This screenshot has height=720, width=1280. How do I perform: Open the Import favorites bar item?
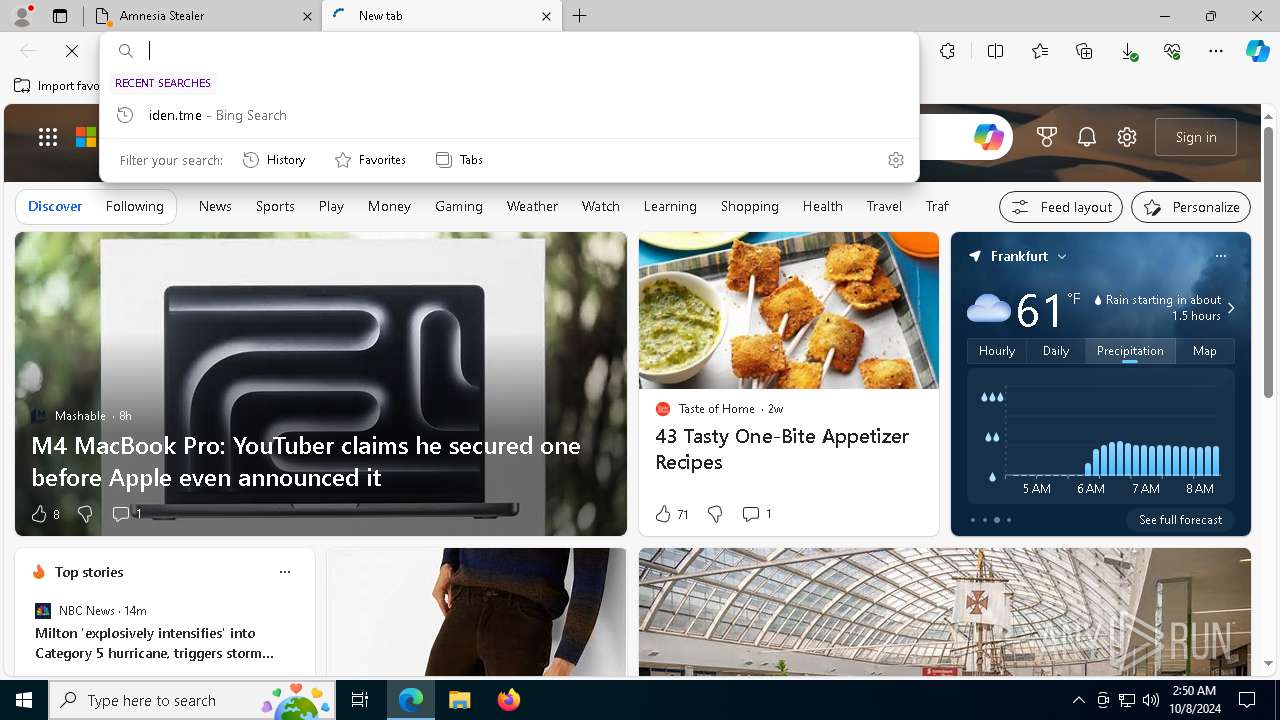pos(57,86)
